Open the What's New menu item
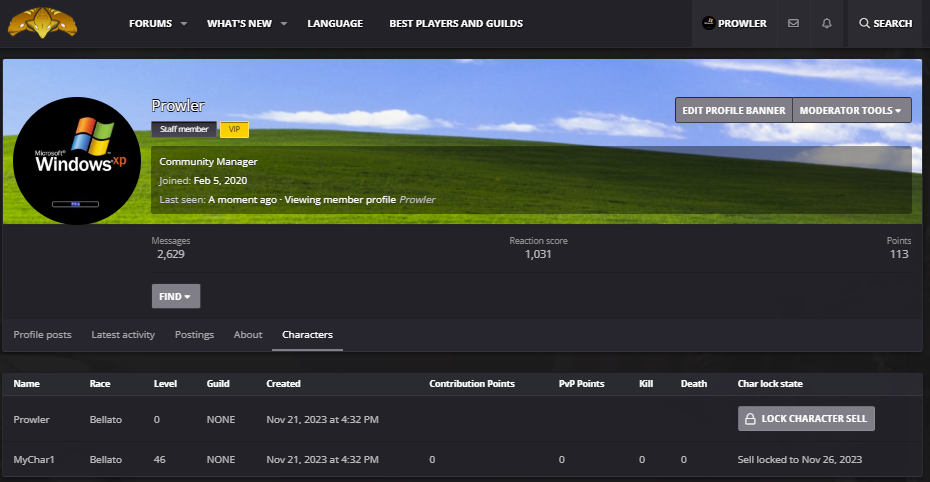 239,23
